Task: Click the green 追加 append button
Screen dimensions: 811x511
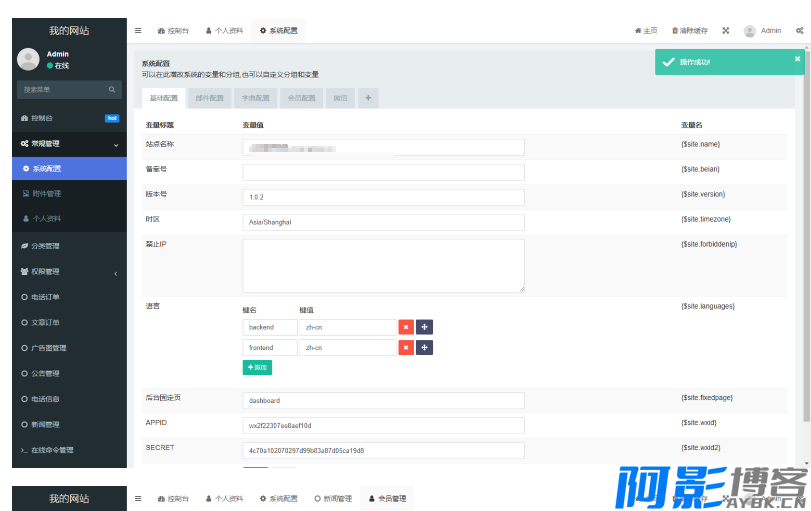Action: point(257,367)
